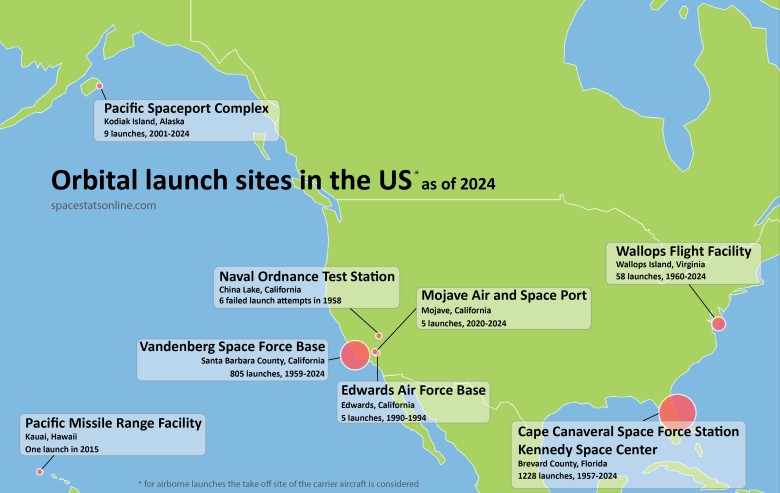This screenshot has height=493, width=780.
Task: Select the Cape Canaveral red circle marker
Action: point(677,411)
